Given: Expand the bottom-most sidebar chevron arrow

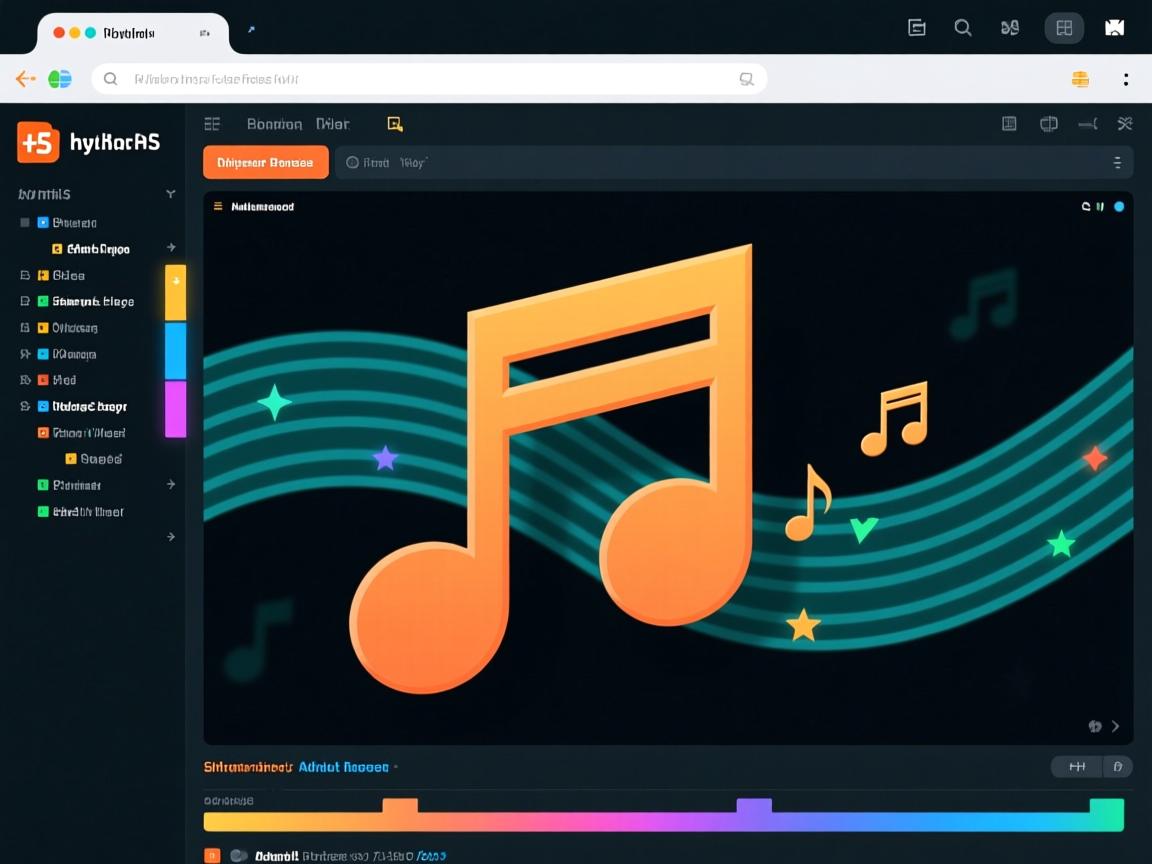Looking at the screenshot, I should [171, 537].
